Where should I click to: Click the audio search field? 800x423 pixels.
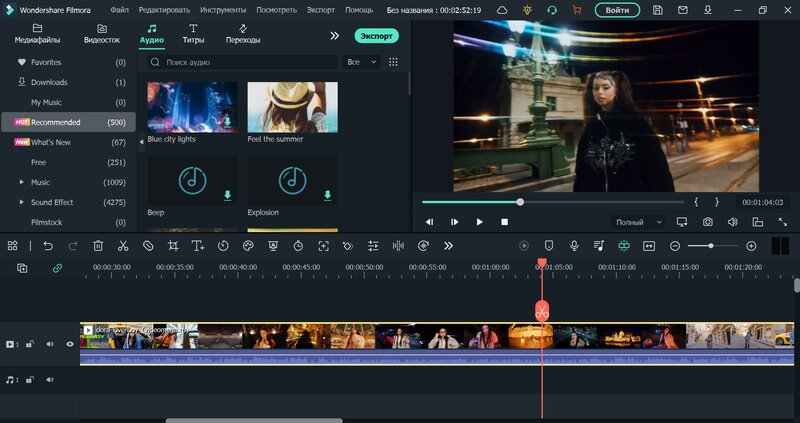point(242,62)
